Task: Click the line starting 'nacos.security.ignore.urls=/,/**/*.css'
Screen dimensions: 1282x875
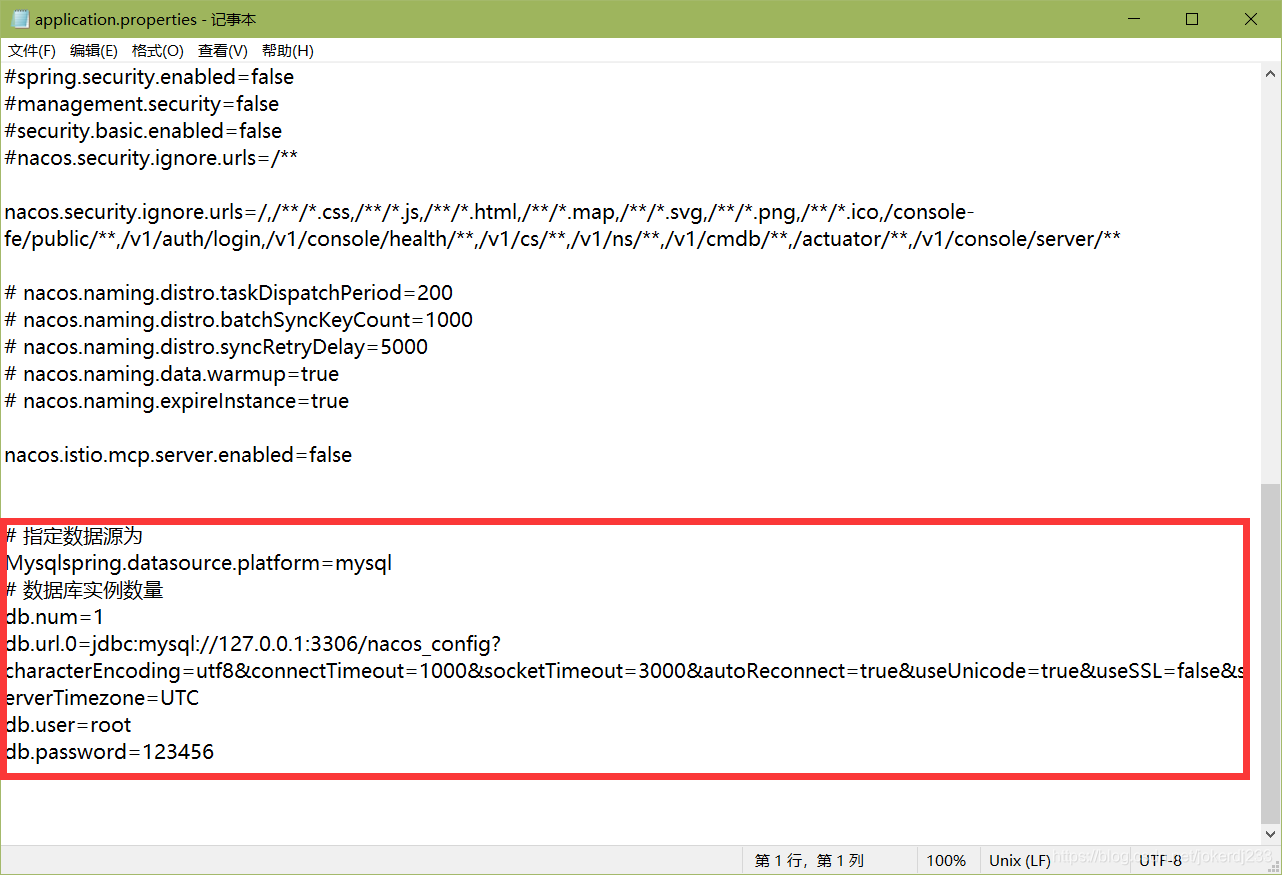Action: 490,212
